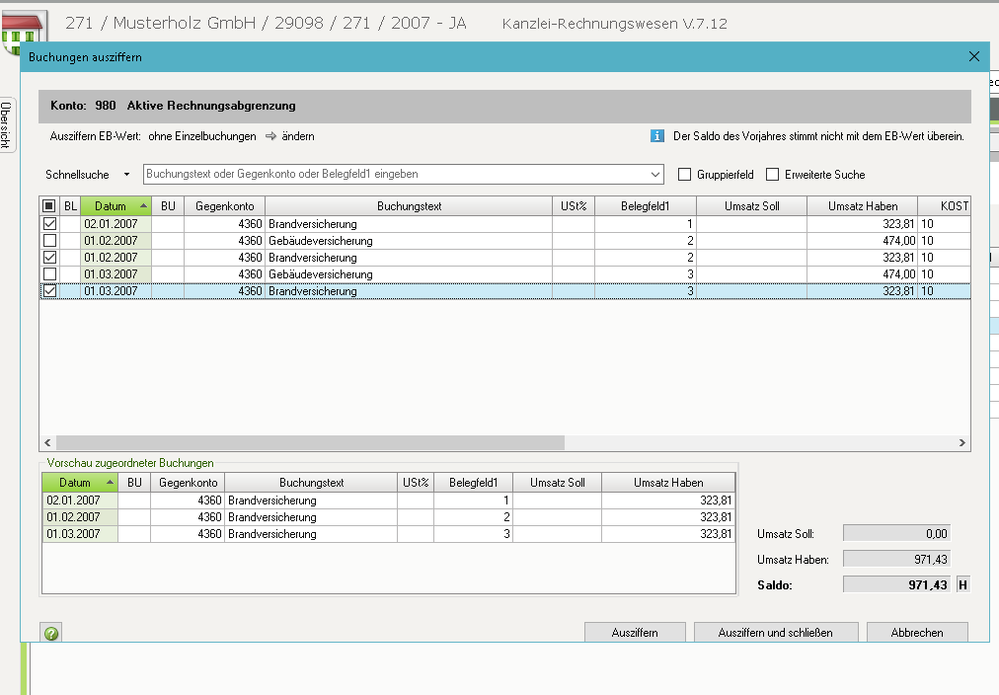Open the help icon at dialog bottom
This screenshot has height=695, width=999.
(52, 633)
